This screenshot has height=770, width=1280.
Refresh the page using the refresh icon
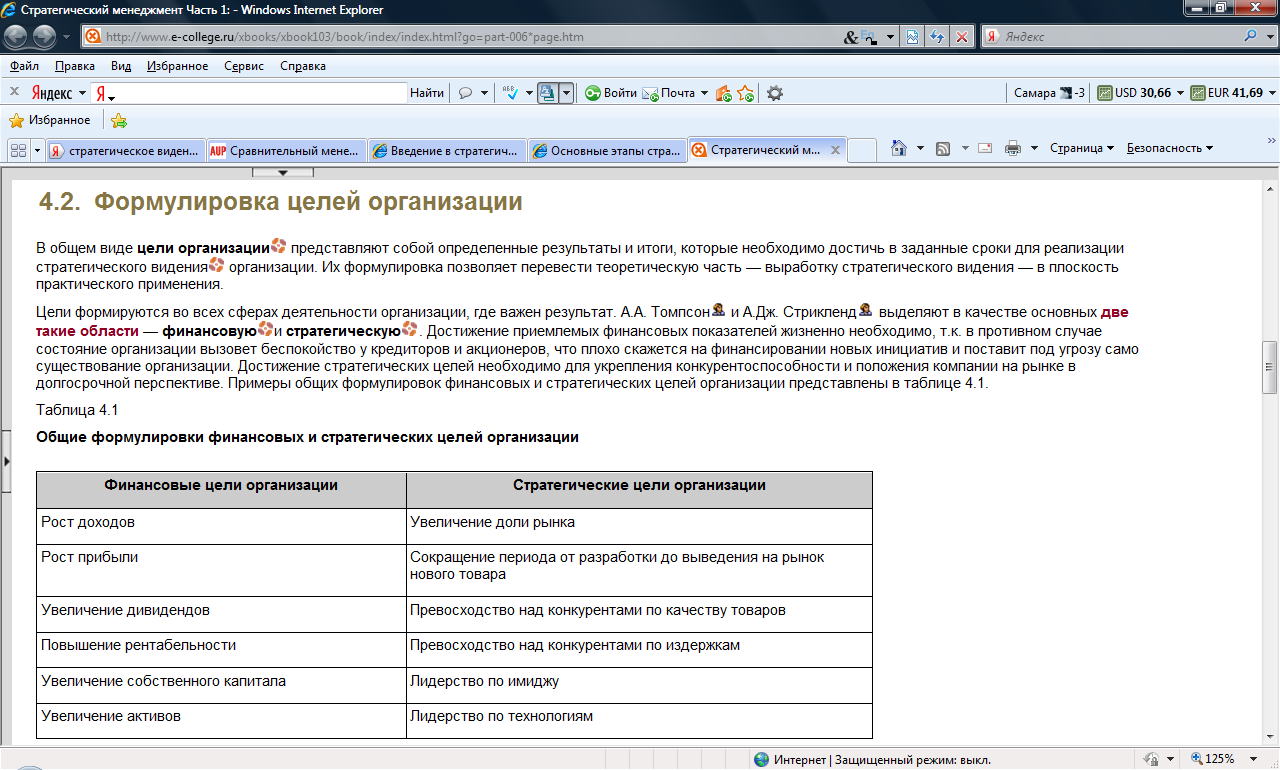coord(938,37)
